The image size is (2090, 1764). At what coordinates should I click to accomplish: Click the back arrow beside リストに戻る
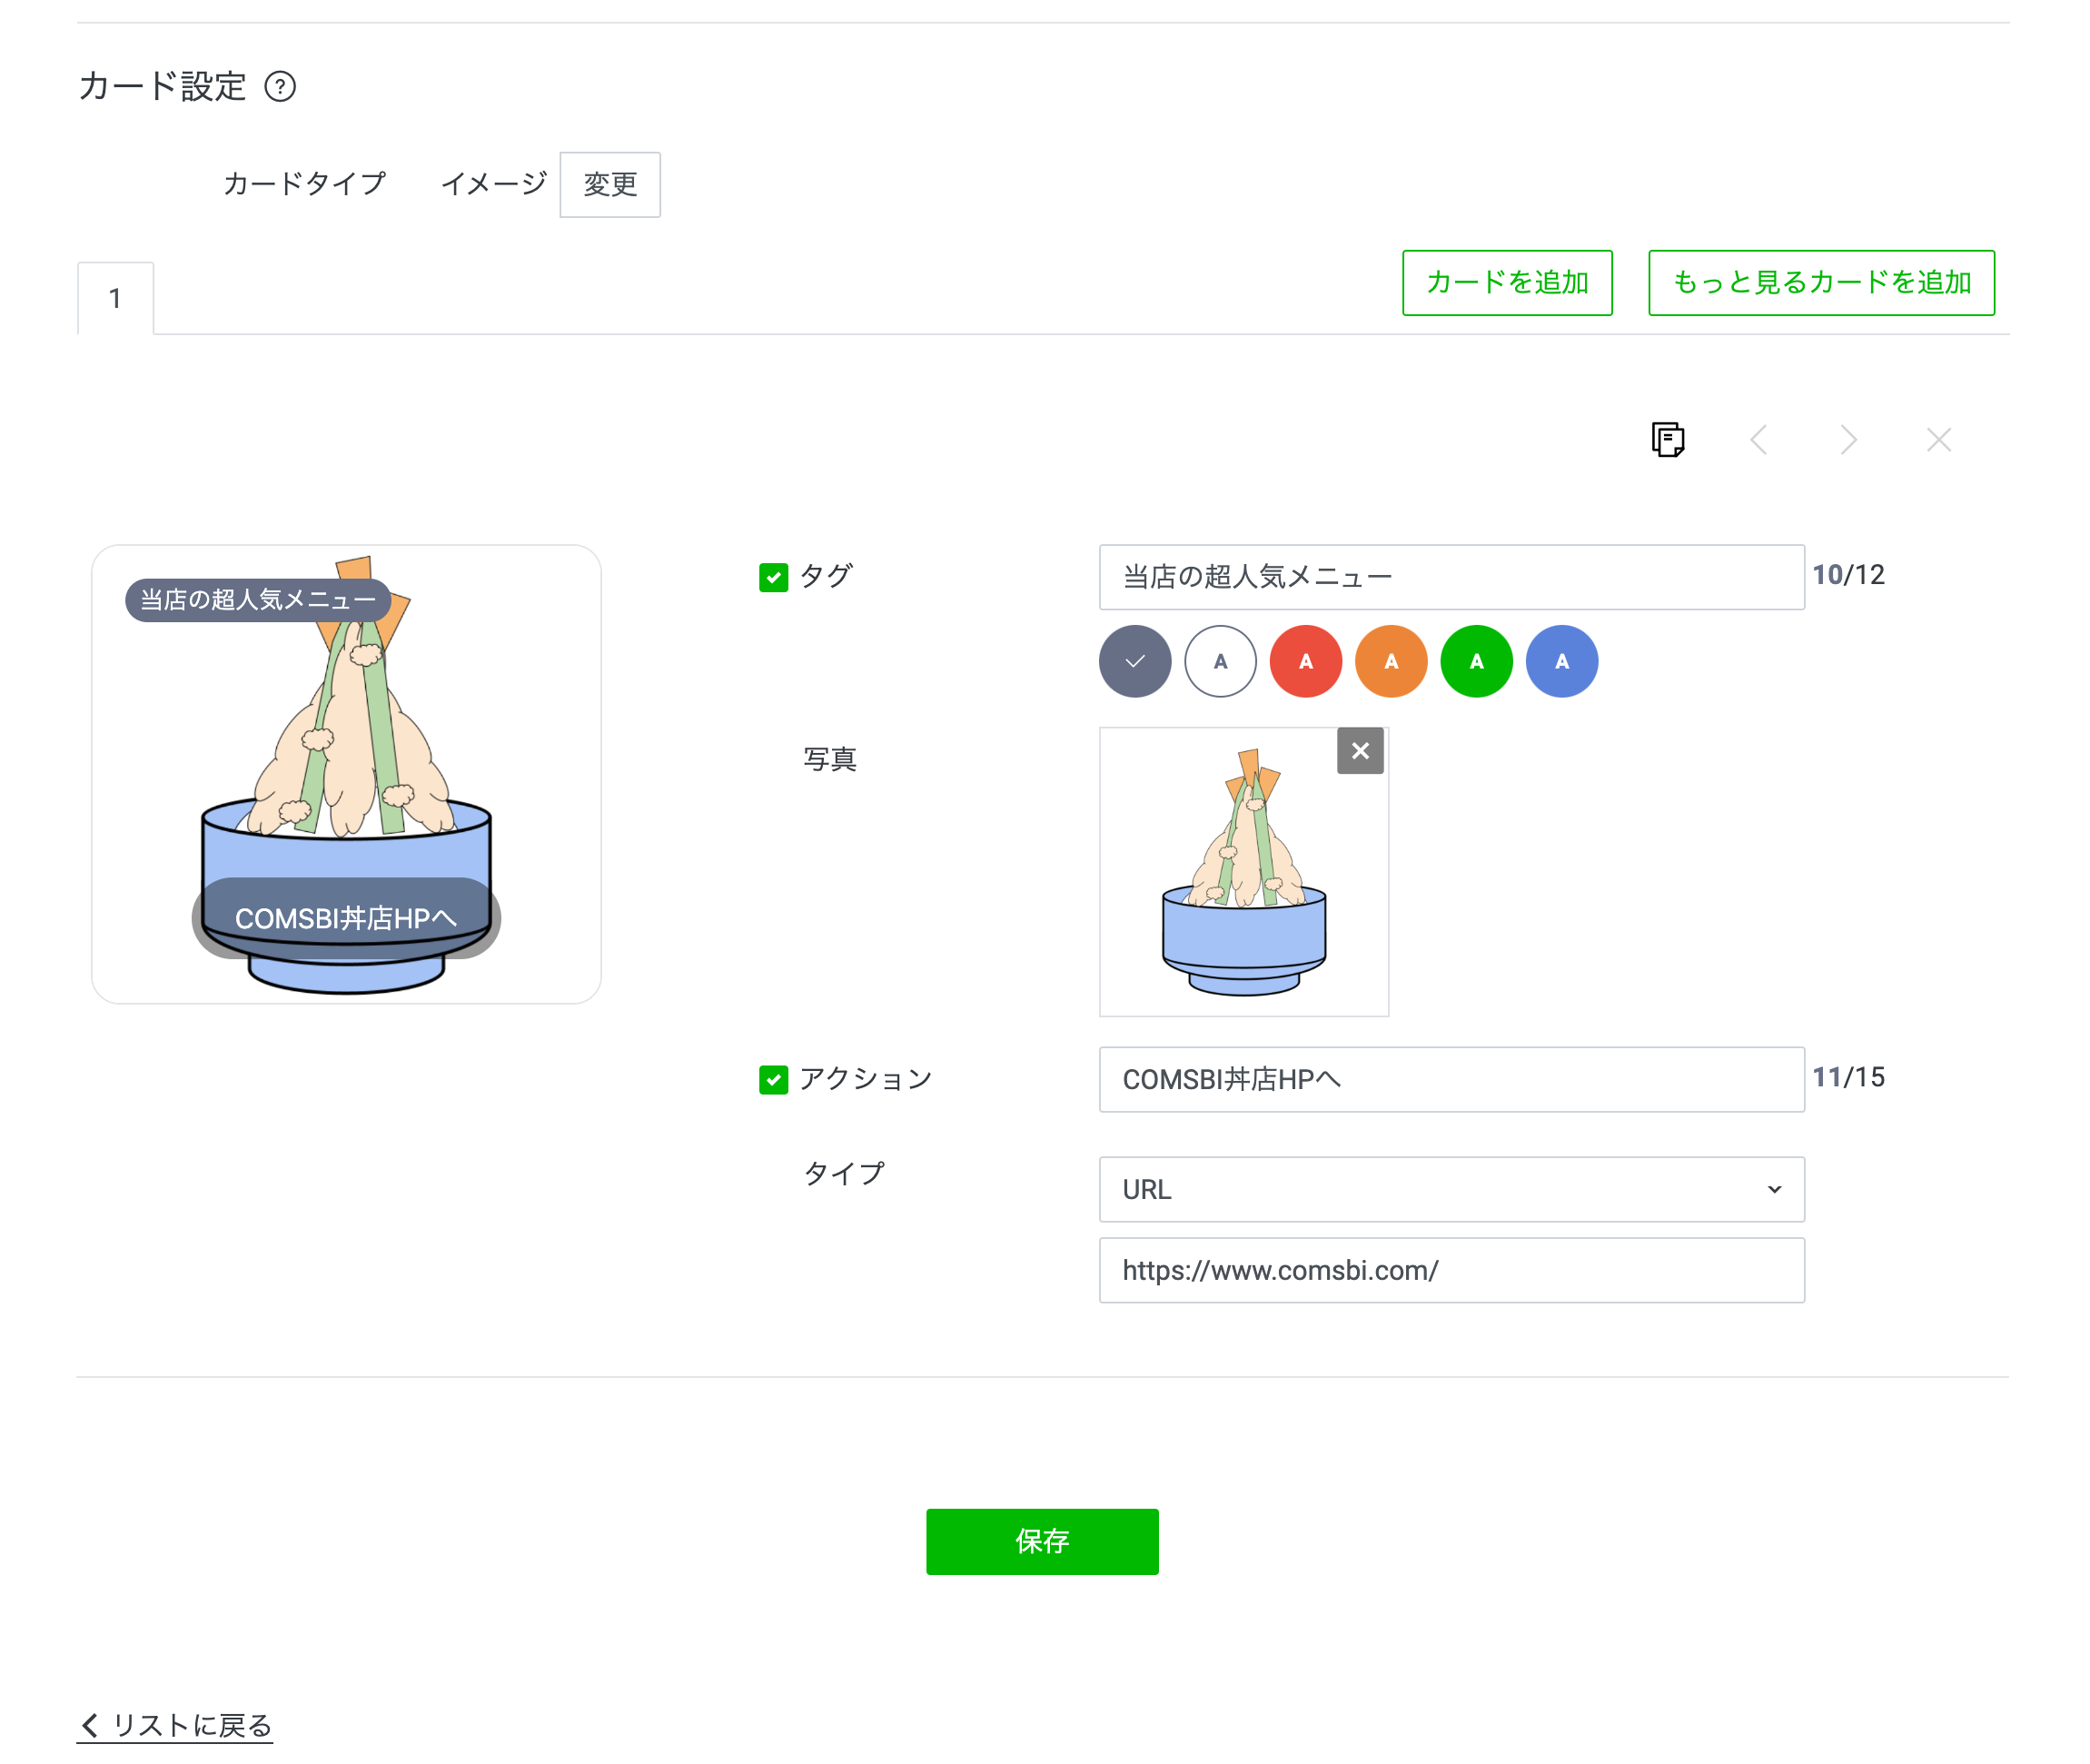point(90,1725)
